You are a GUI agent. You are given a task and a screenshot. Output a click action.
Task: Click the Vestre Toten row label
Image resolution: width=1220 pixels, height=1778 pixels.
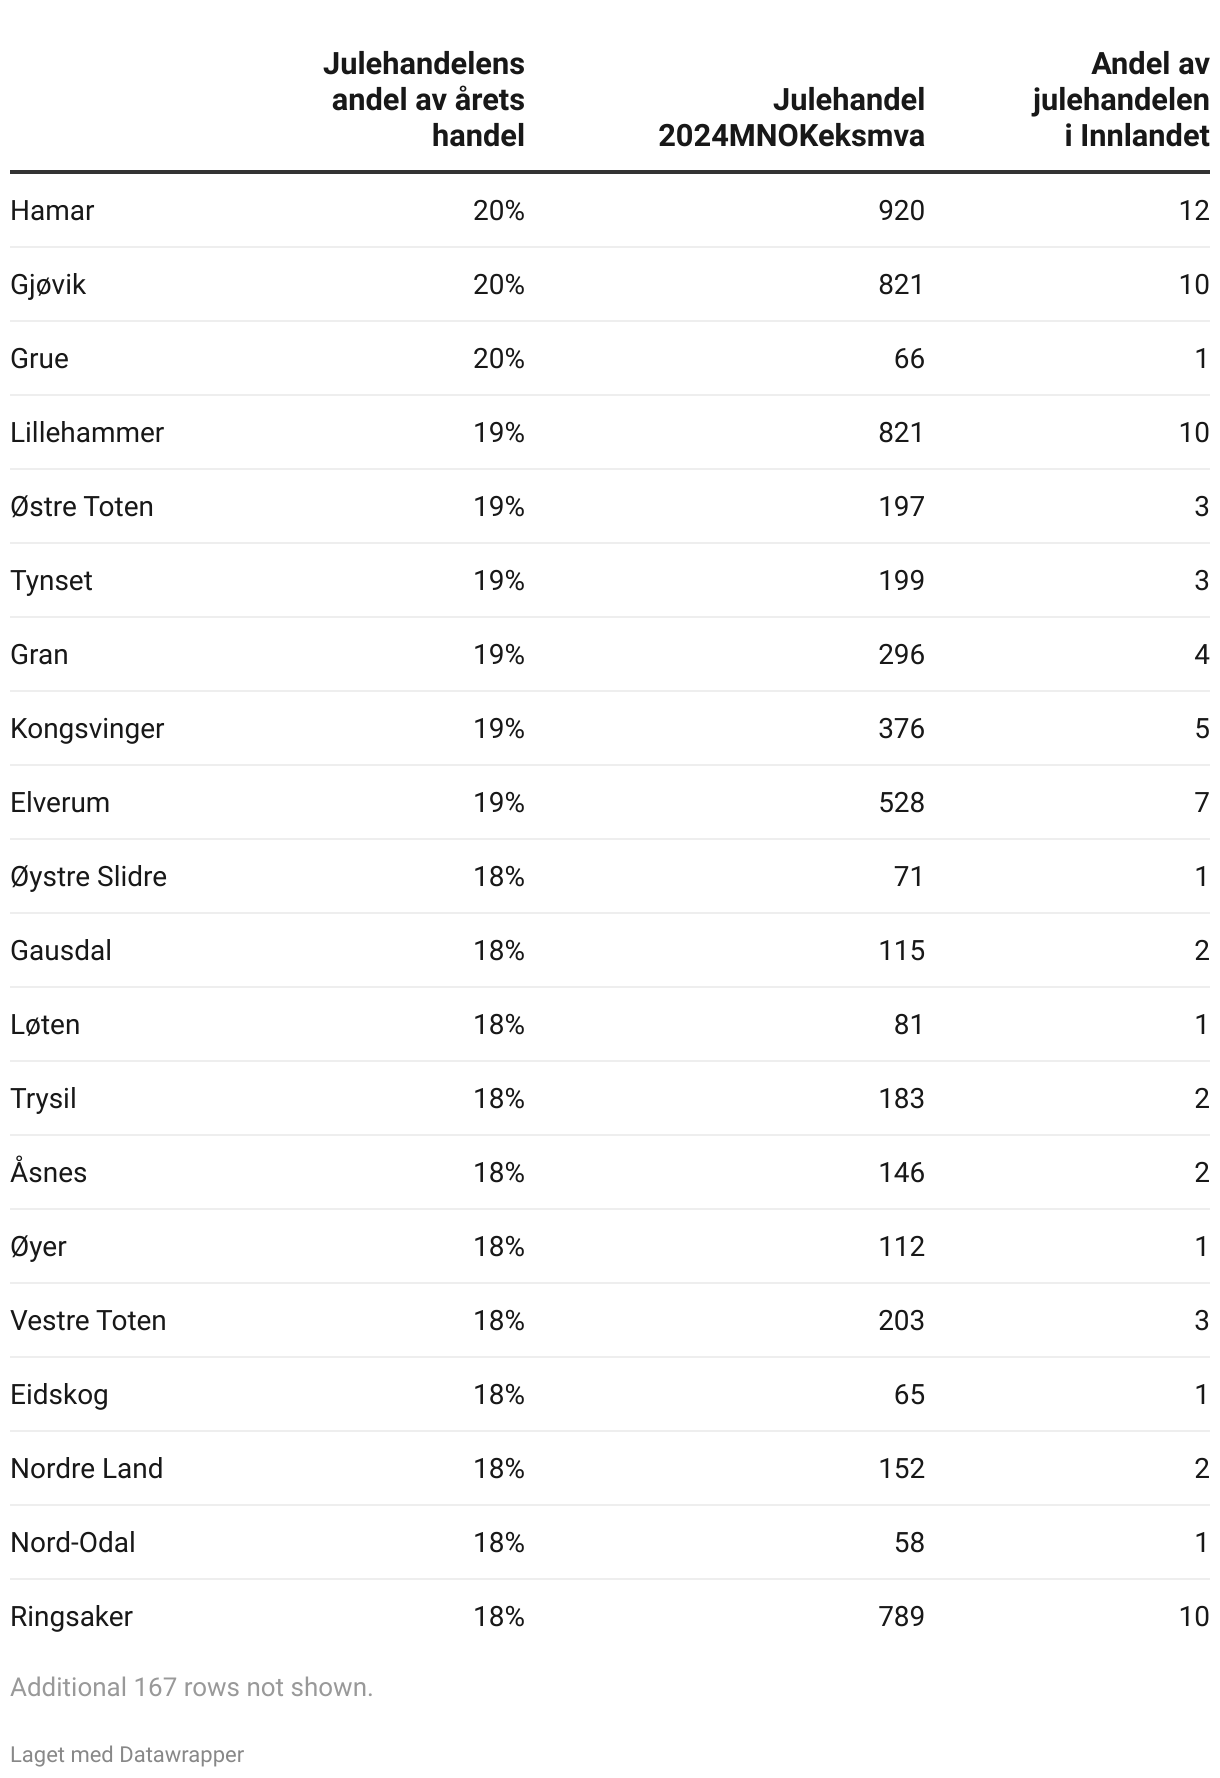click(88, 1321)
